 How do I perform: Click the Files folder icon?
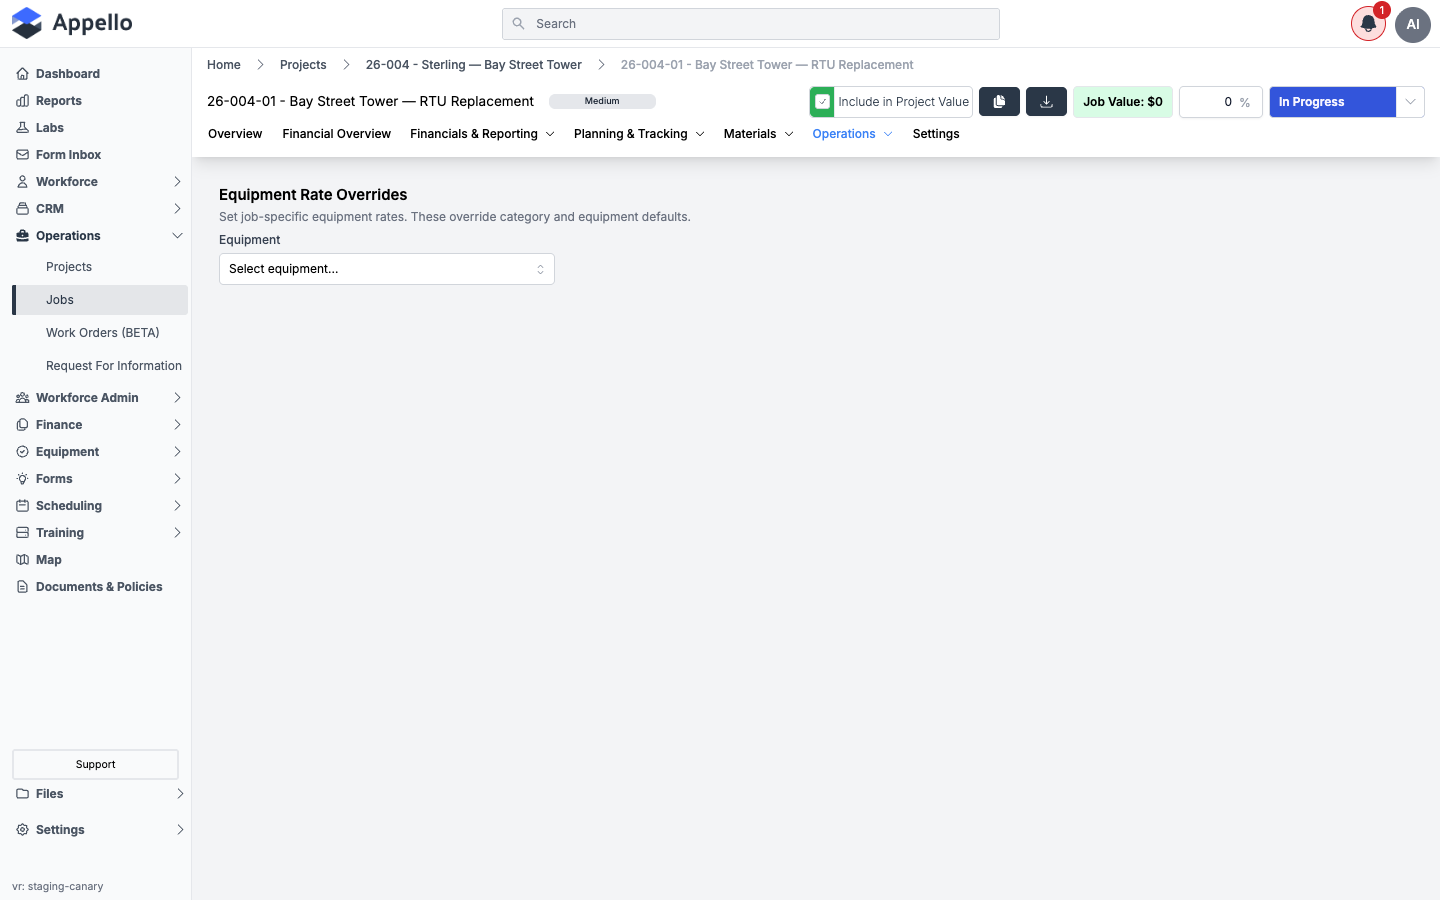22,794
